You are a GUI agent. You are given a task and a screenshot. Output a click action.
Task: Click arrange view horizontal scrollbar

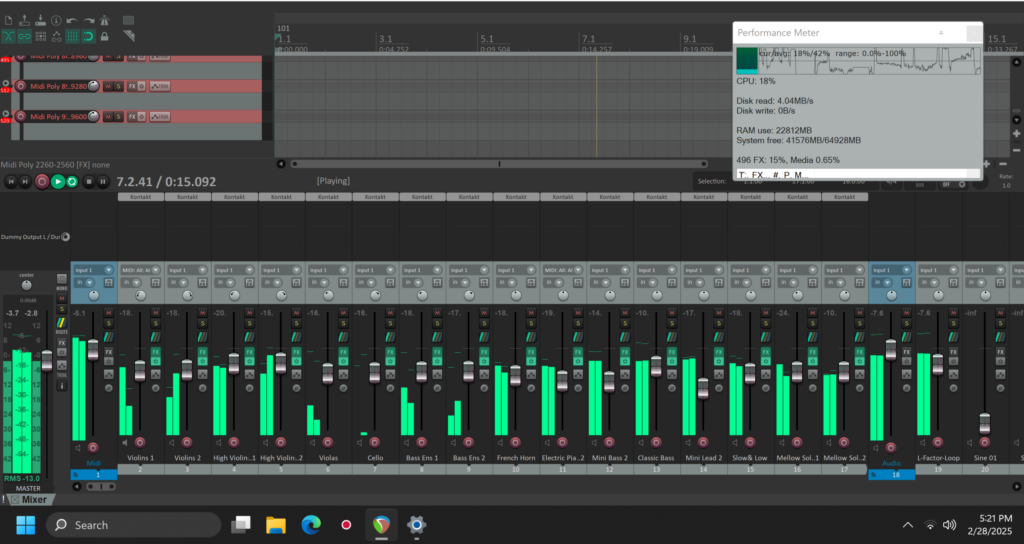point(499,164)
